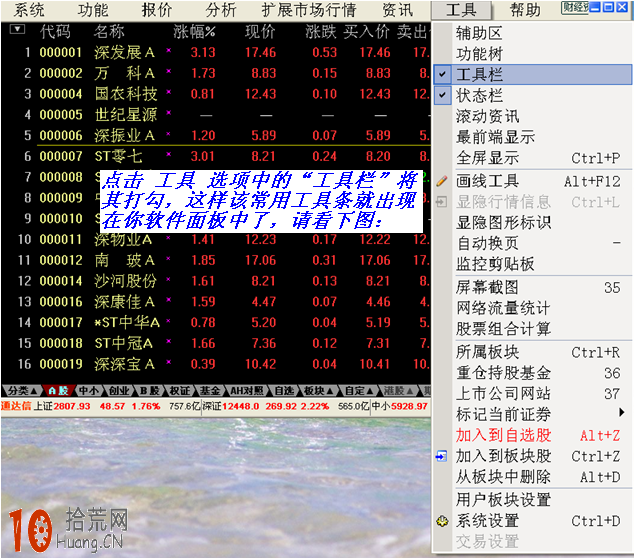Select 功能树 menu entry
The image size is (640, 559).
pyautogui.click(x=533, y=54)
